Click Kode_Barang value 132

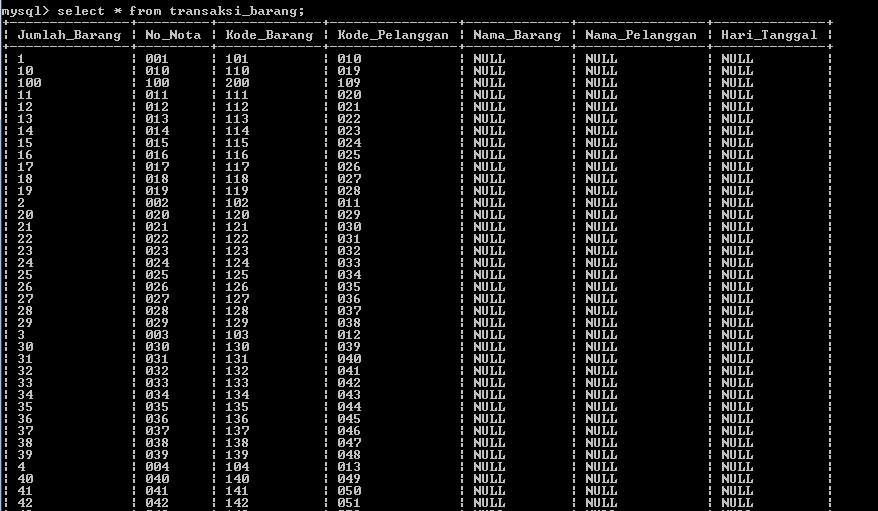[237, 371]
